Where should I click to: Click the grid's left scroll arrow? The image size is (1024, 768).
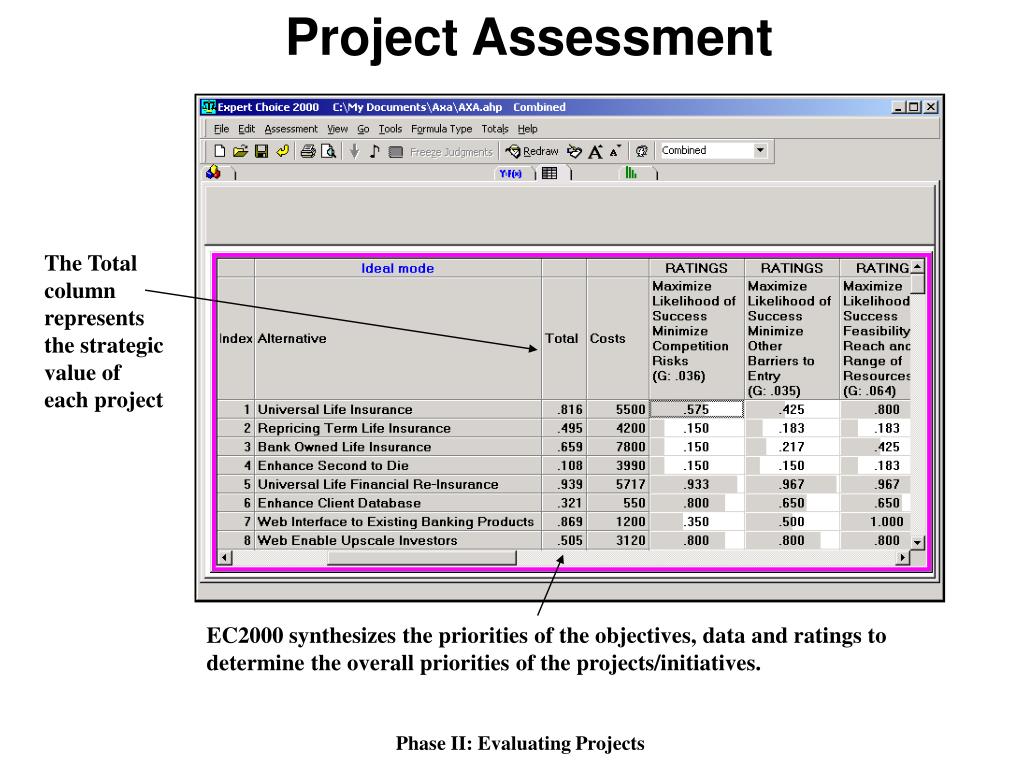point(225,558)
